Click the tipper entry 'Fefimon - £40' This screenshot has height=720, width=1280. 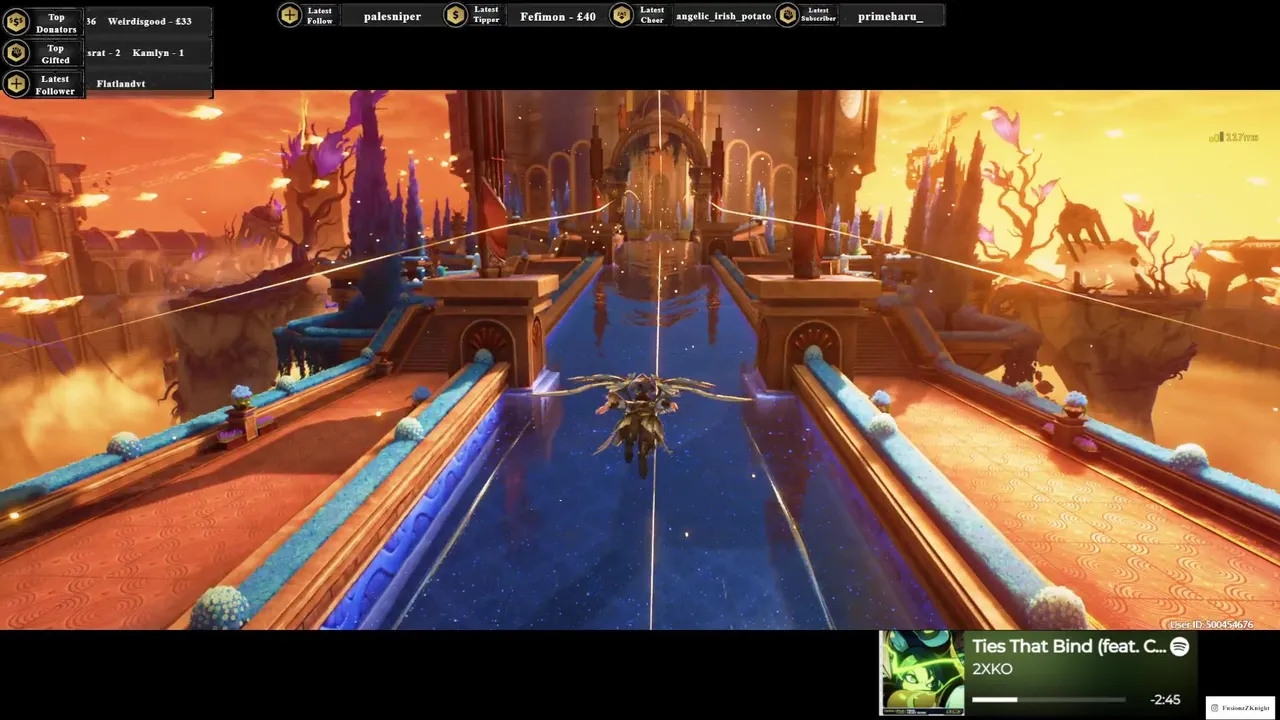[x=558, y=16]
